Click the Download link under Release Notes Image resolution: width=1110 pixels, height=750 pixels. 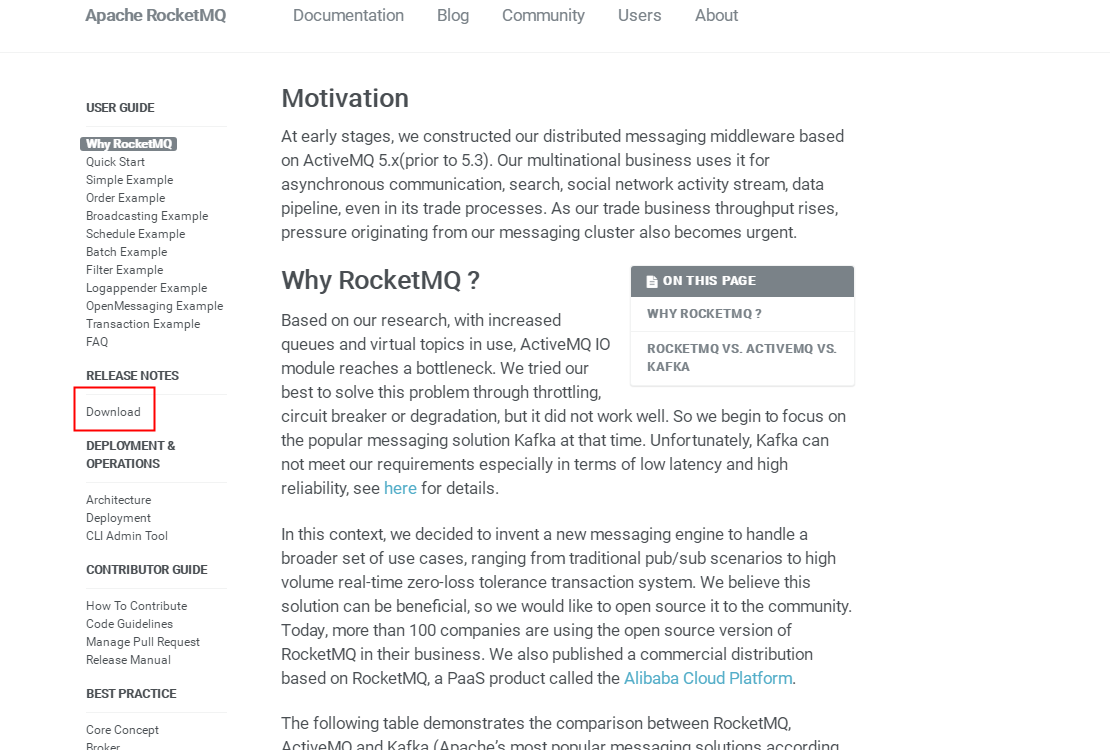coord(113,412)
